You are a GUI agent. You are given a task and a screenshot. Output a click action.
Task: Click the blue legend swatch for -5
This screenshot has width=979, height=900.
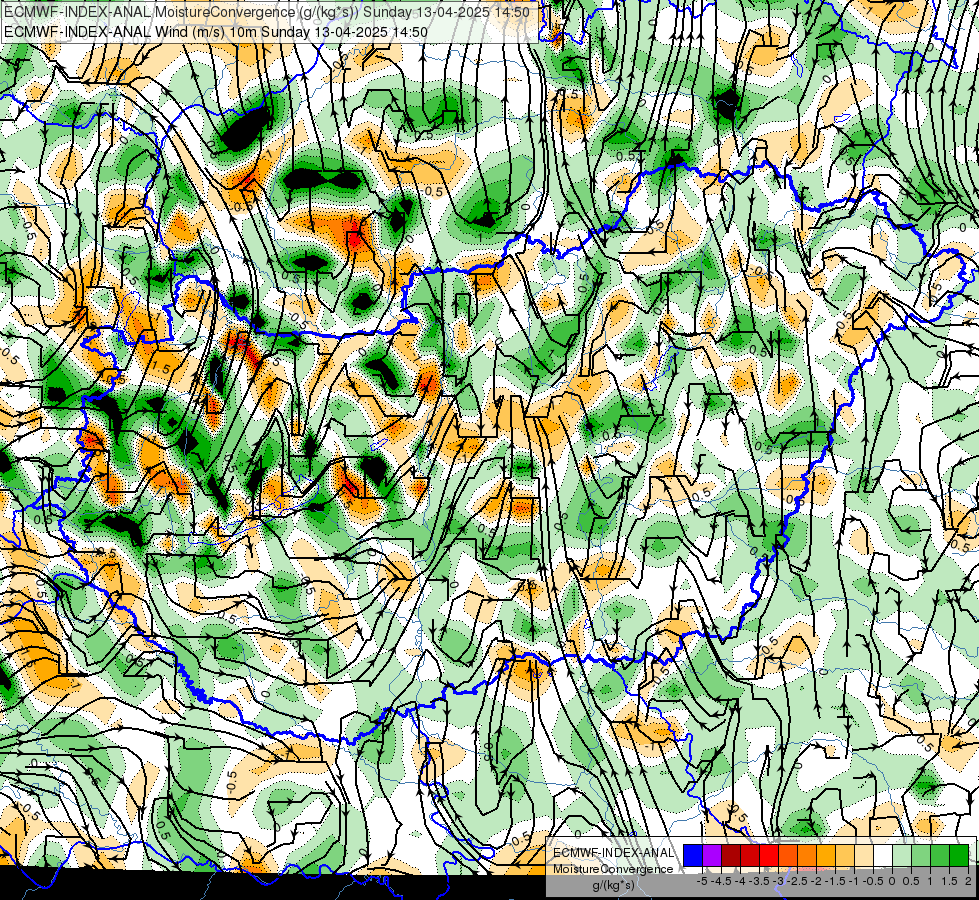pyautogui.click(x=693, y=855)
